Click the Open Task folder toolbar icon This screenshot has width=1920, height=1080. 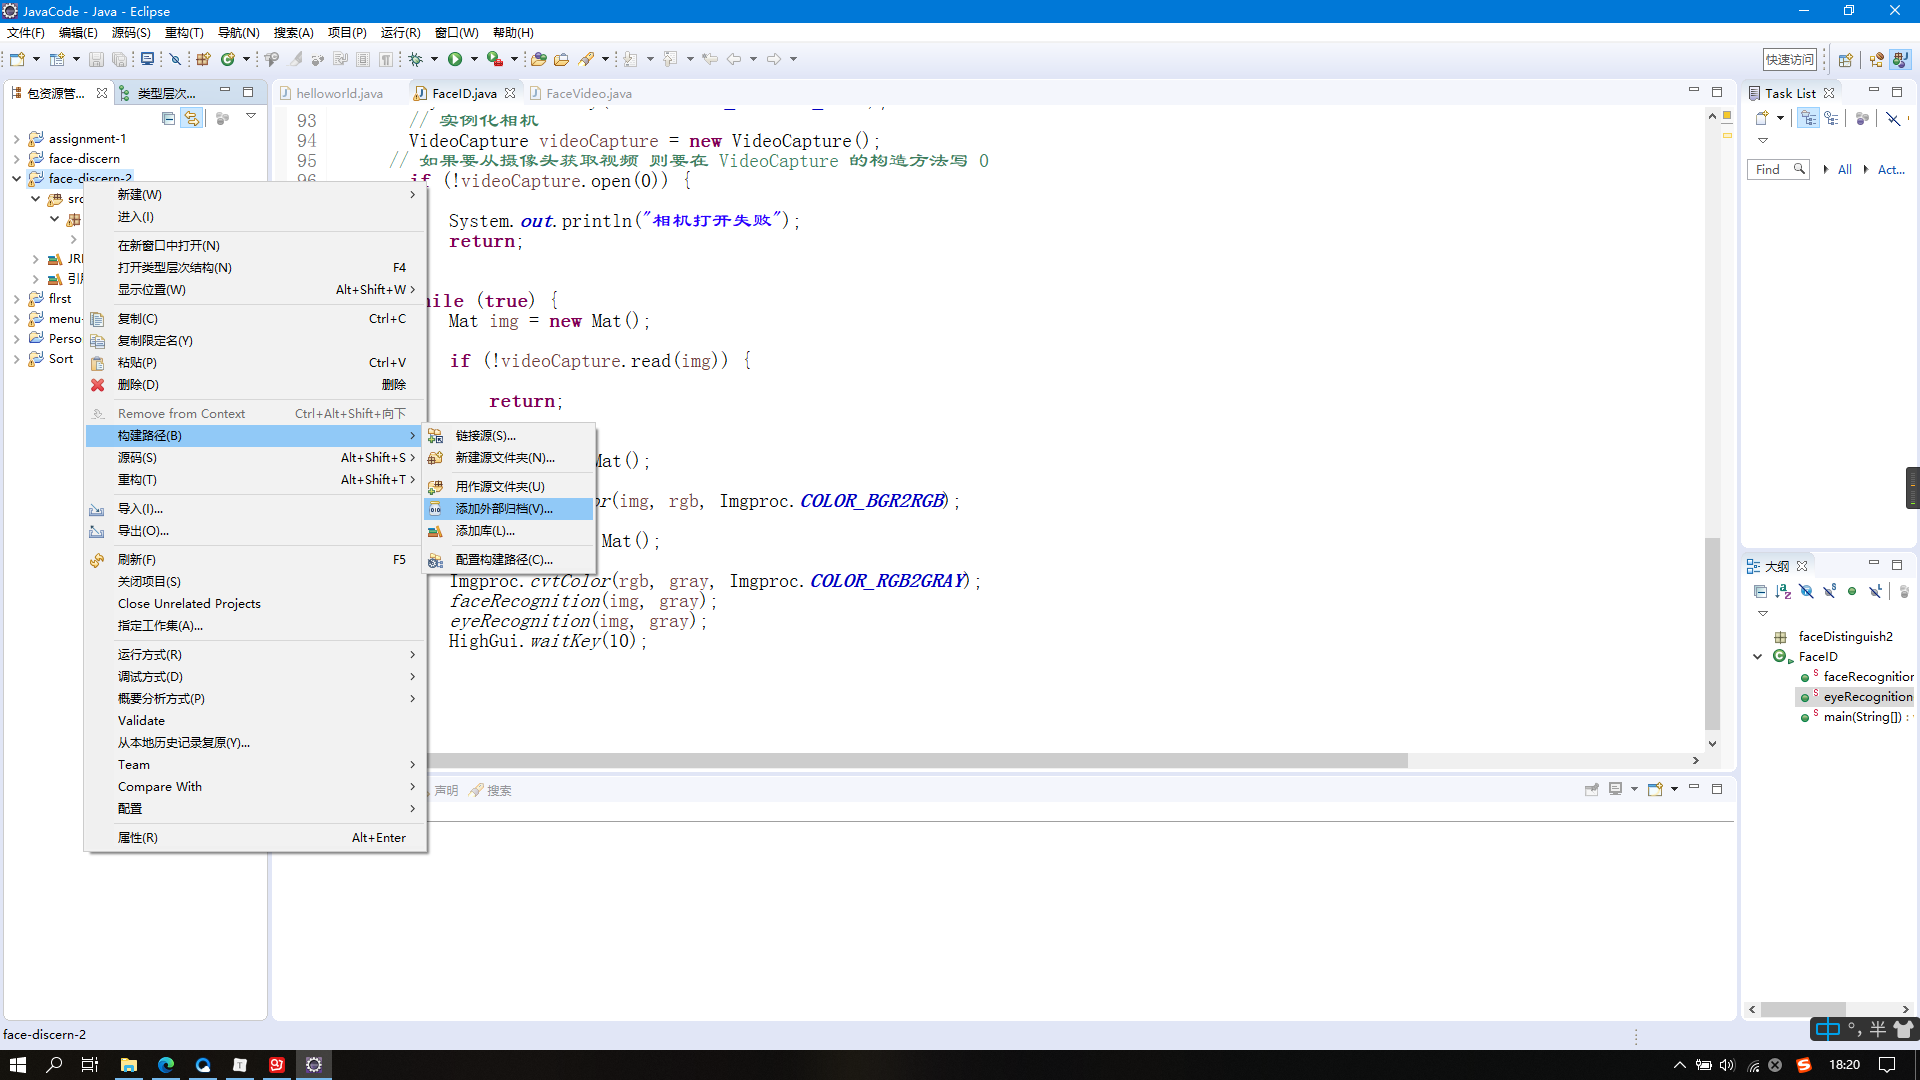click(561, 59)
